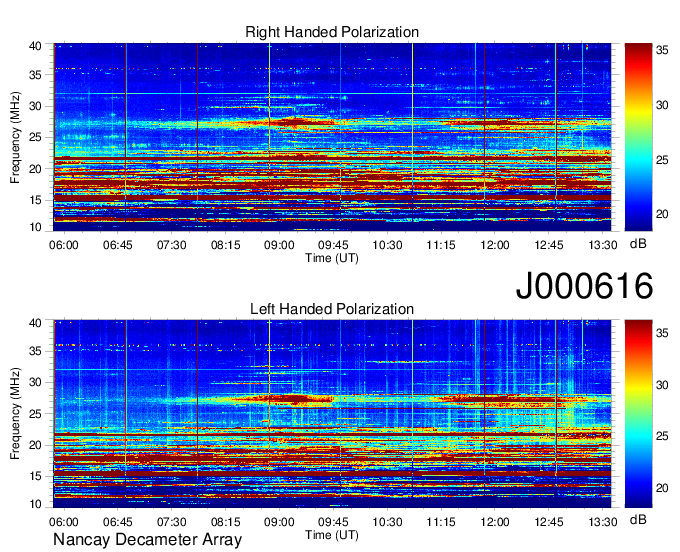Click the 09:00 time tick under top plot
The height and width of the screenshot is (552, 680).
coord(279,245)
